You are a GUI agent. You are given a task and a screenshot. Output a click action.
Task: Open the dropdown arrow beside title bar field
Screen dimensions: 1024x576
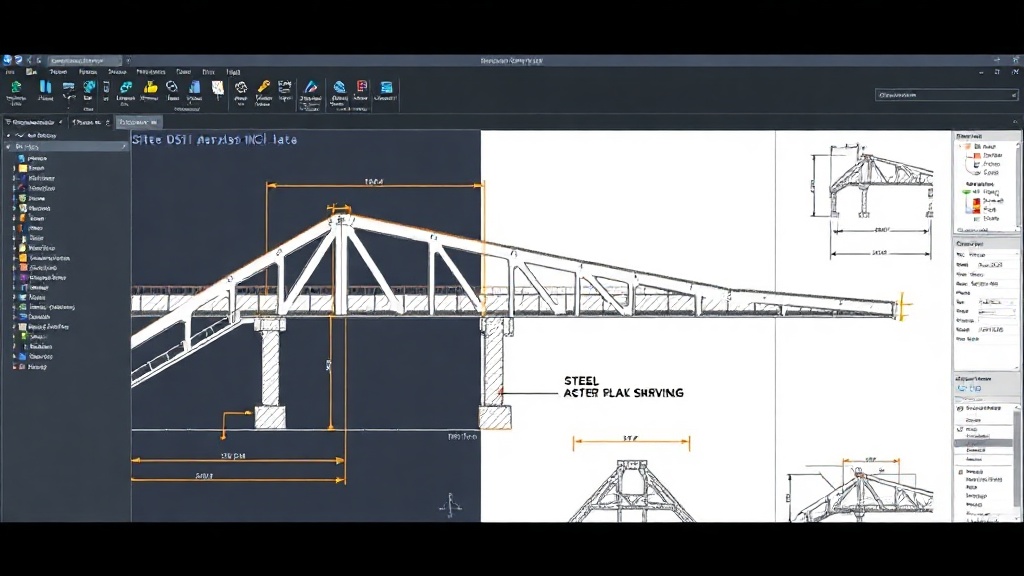coord(128,61)
